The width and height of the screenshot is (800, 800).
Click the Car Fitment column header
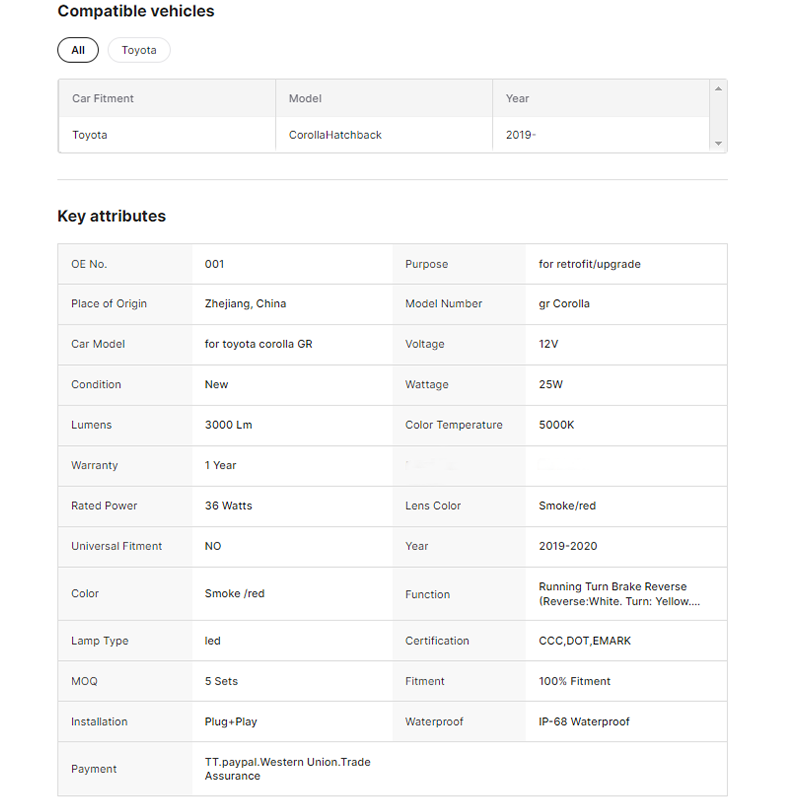pos(103,98)
